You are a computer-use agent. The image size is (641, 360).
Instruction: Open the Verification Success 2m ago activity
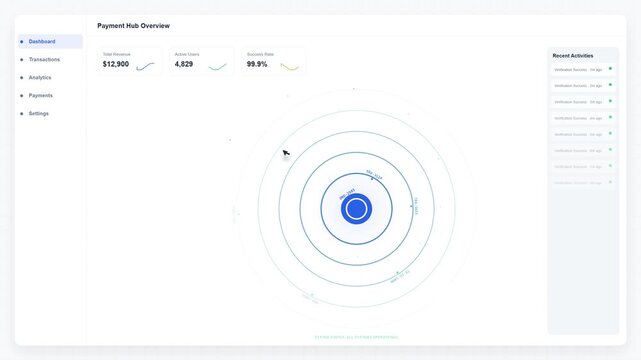583,86
